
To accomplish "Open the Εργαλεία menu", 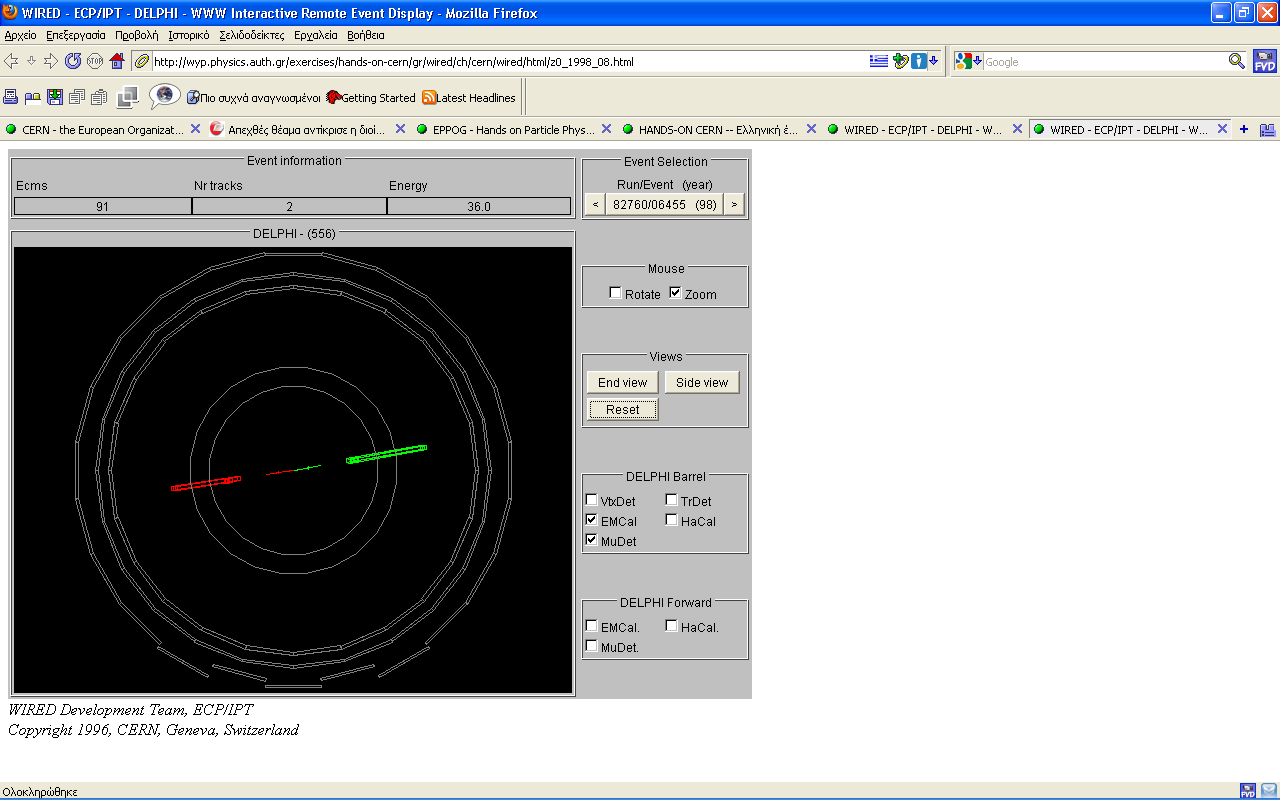I will [316, 35].
